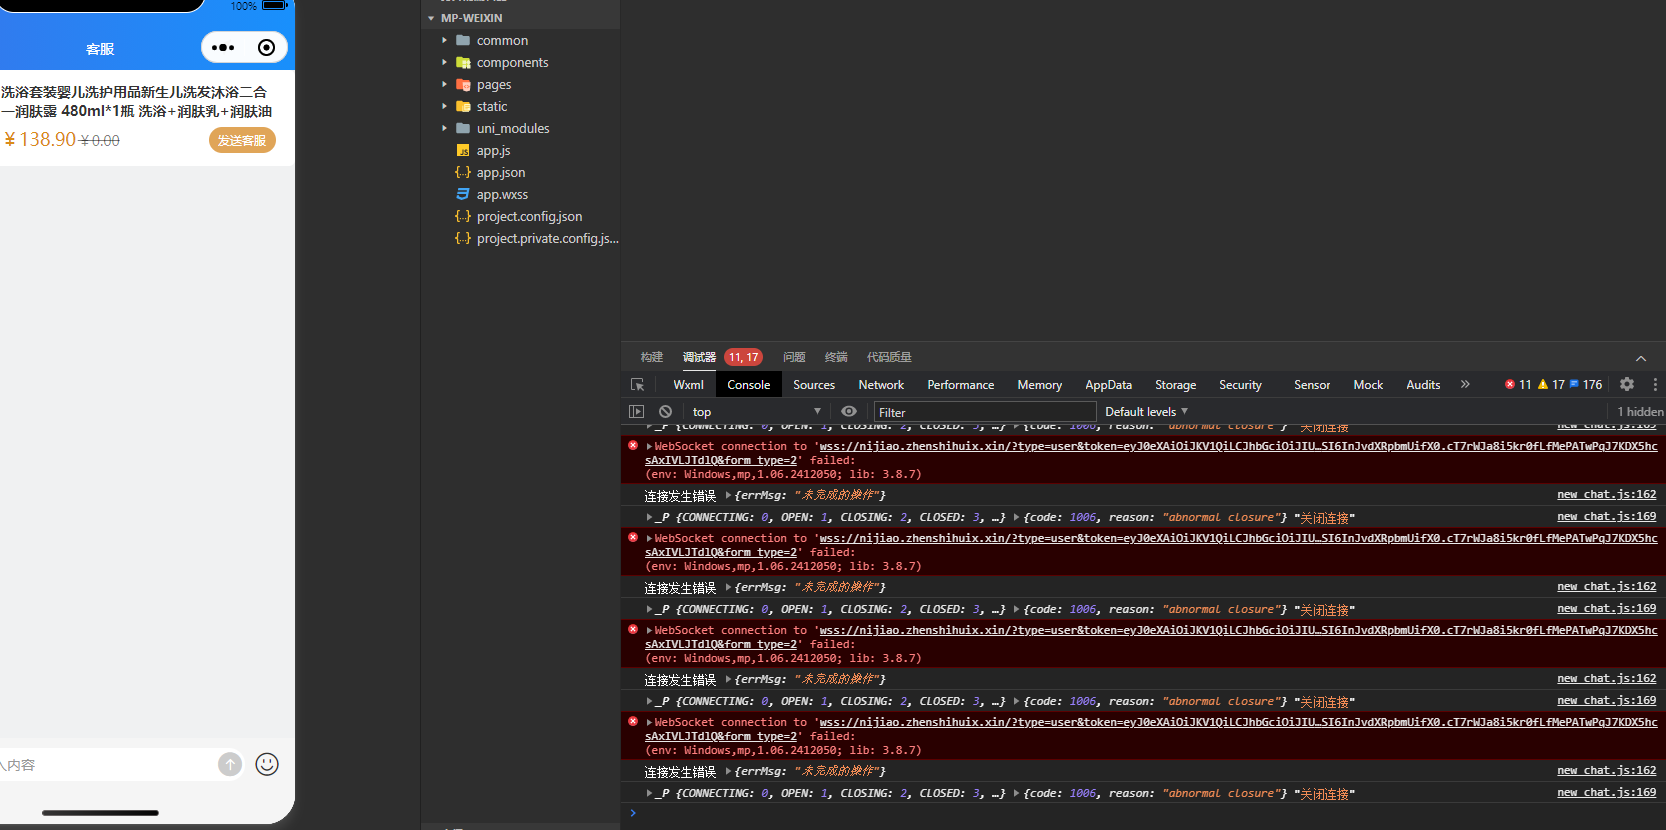This screenshot has height=830, width=1666.
Task: Click the yellow warning count 17 indicator
Action: [x=1551, y=384]
